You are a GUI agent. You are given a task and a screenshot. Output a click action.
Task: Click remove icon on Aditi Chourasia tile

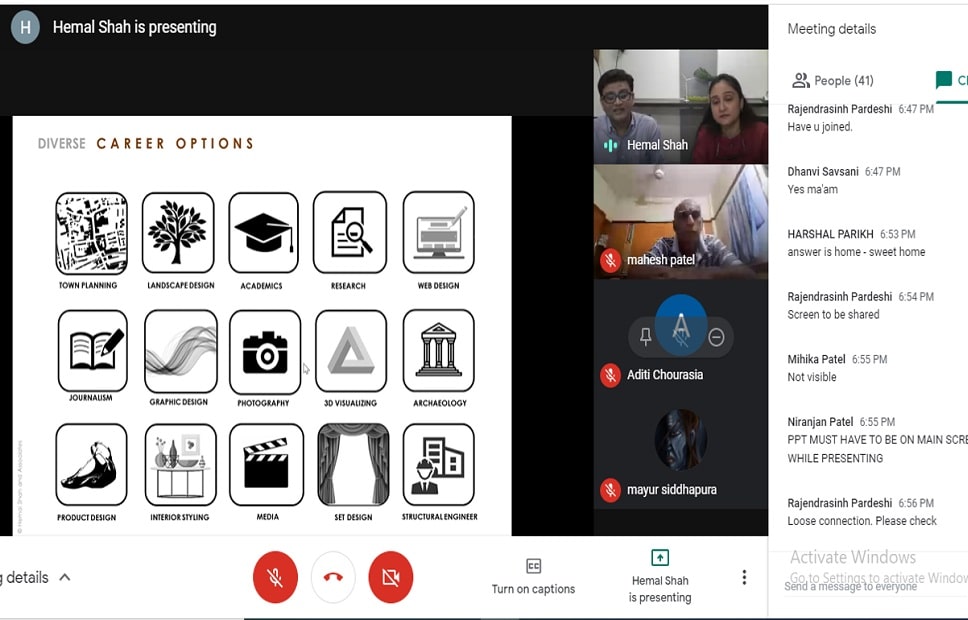[716, 338]
